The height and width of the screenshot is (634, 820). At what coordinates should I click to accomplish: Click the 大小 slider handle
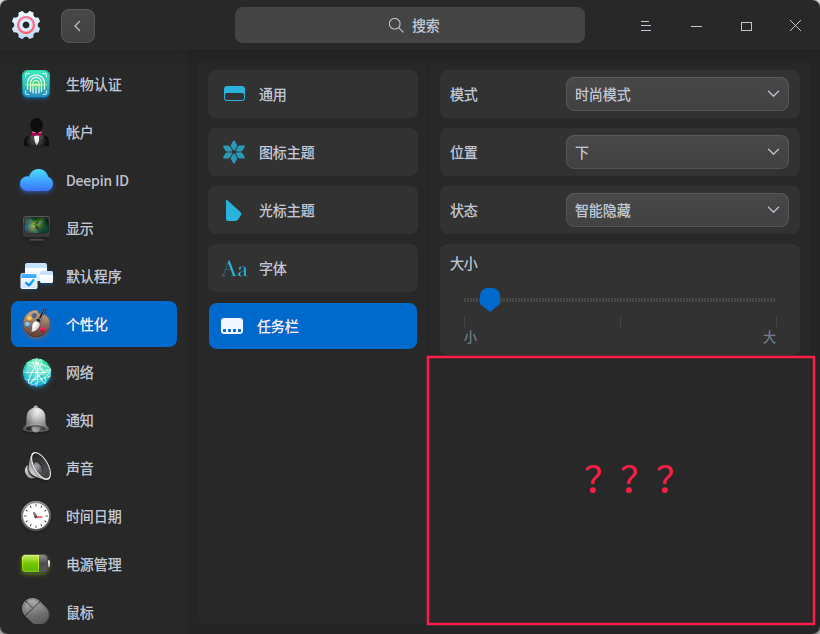(490, 300)
